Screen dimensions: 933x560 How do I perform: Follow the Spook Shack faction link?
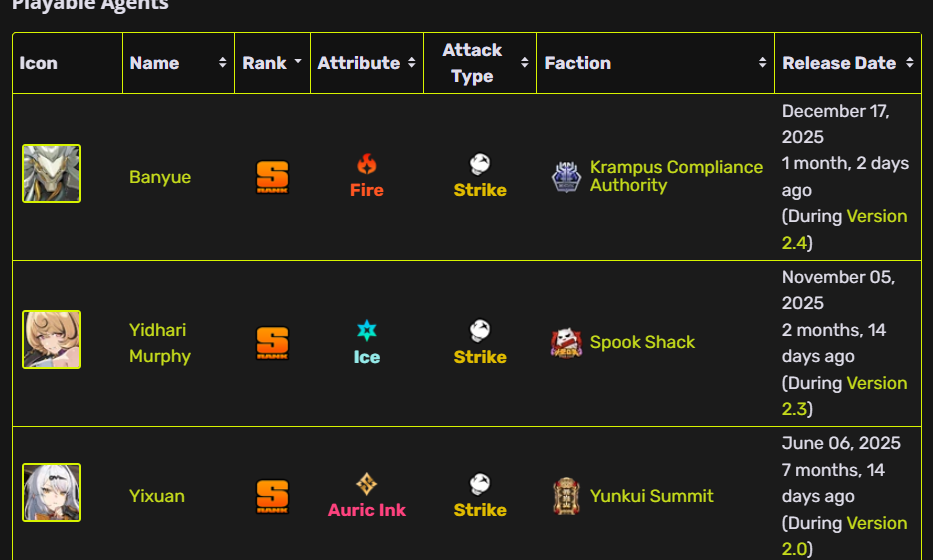(642, 342)
